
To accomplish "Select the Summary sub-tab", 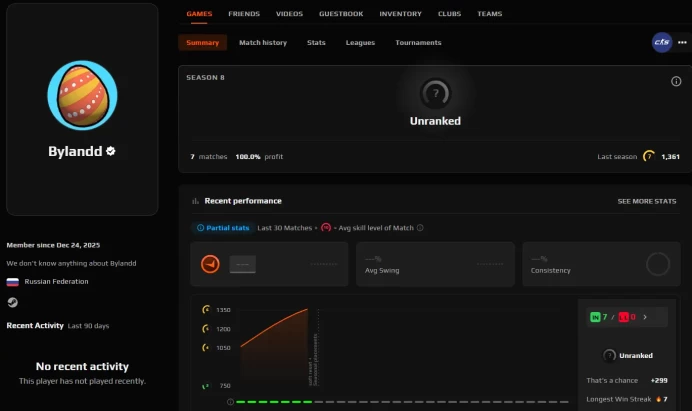I will (203, 42).
